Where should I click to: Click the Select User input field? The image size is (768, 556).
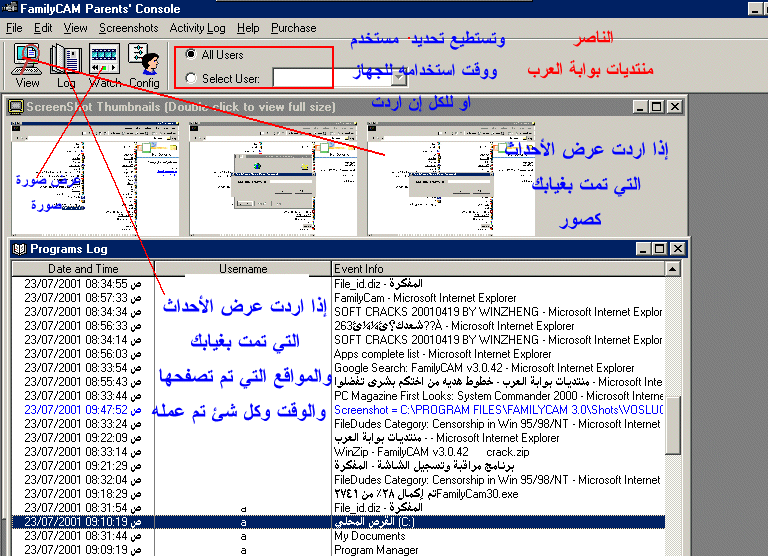[333, 77]
